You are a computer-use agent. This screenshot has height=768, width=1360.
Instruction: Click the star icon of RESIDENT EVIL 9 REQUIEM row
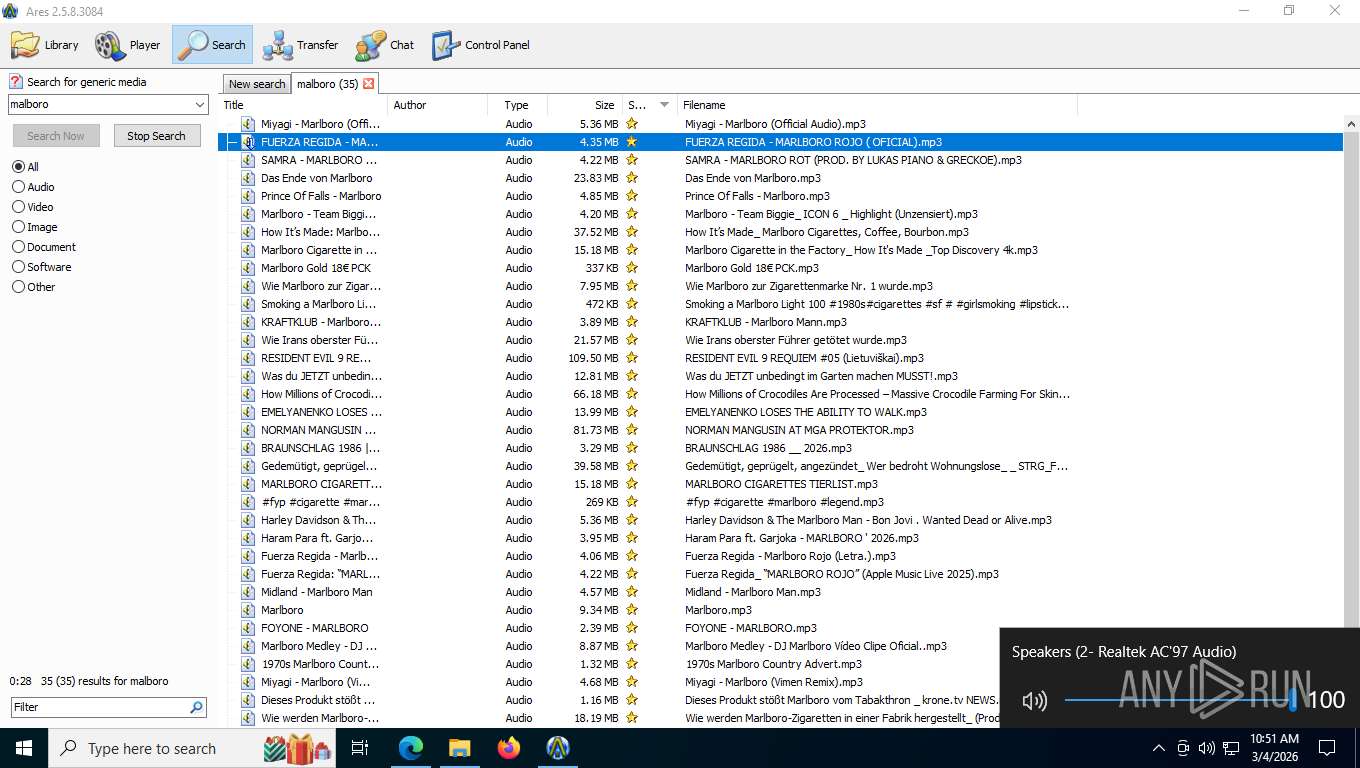[632, 358]
